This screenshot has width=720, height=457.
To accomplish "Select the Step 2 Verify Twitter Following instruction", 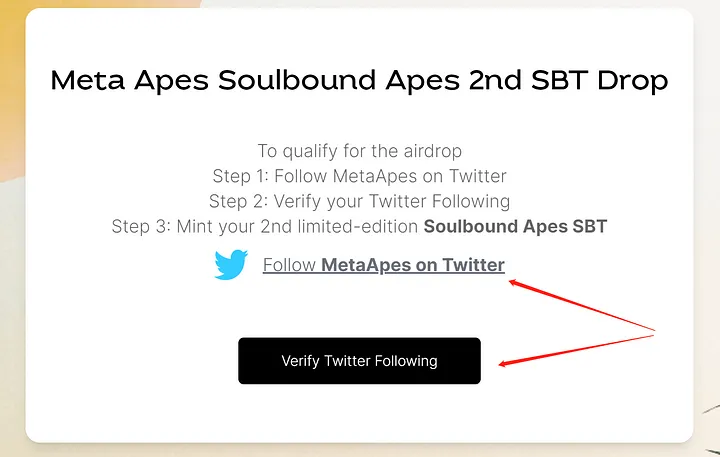I will [x=359, y=202].
